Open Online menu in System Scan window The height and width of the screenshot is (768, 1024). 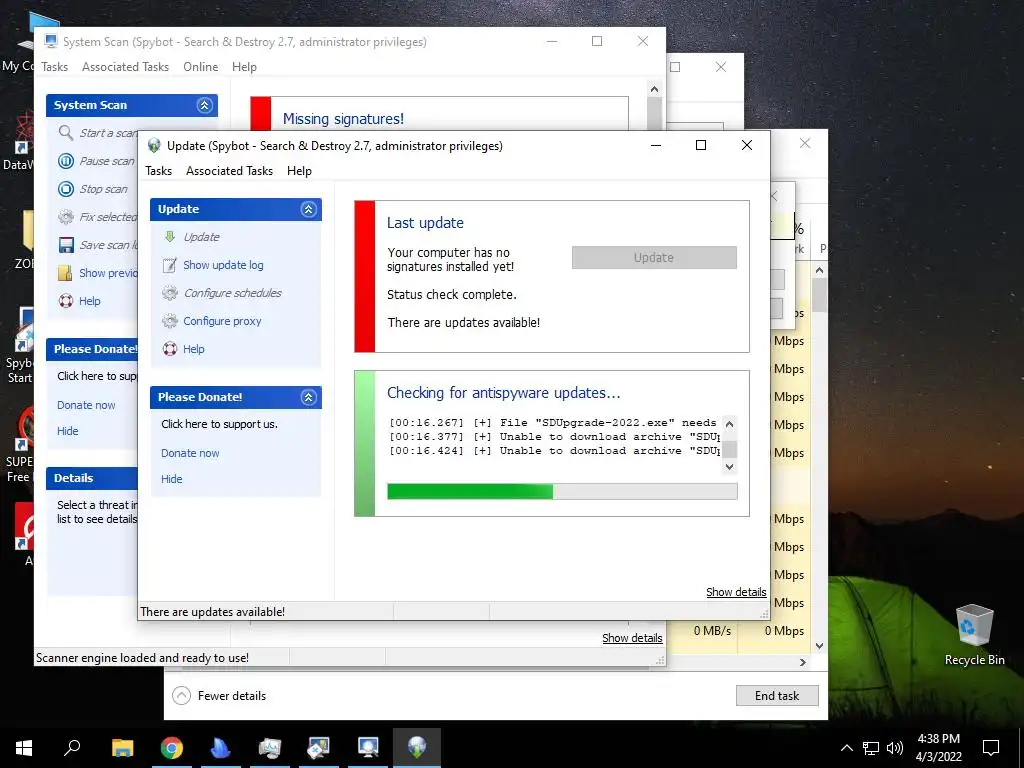[200, 67]
